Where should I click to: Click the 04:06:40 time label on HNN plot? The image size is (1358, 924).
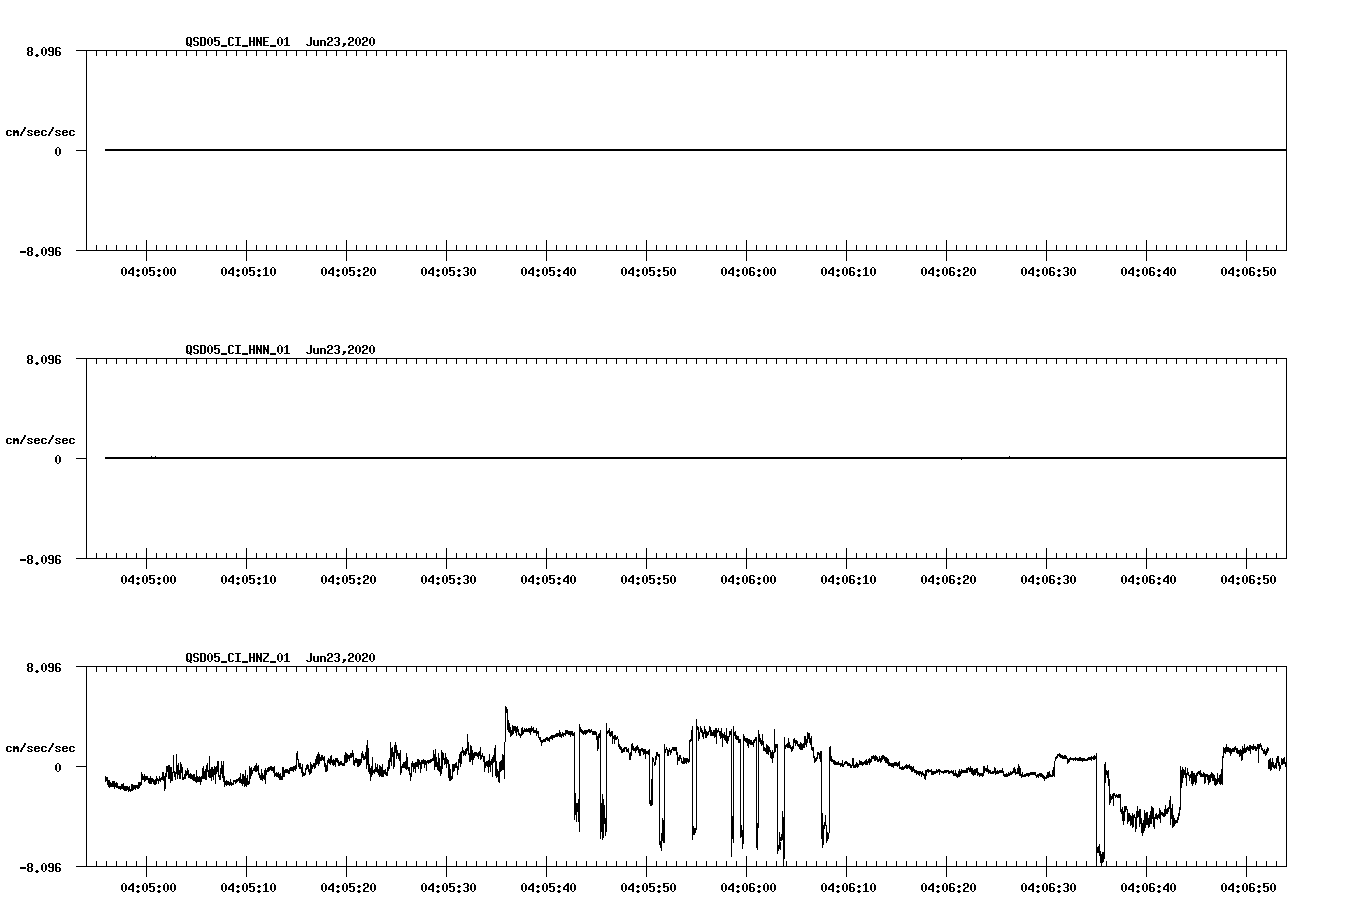[1148, 580]
